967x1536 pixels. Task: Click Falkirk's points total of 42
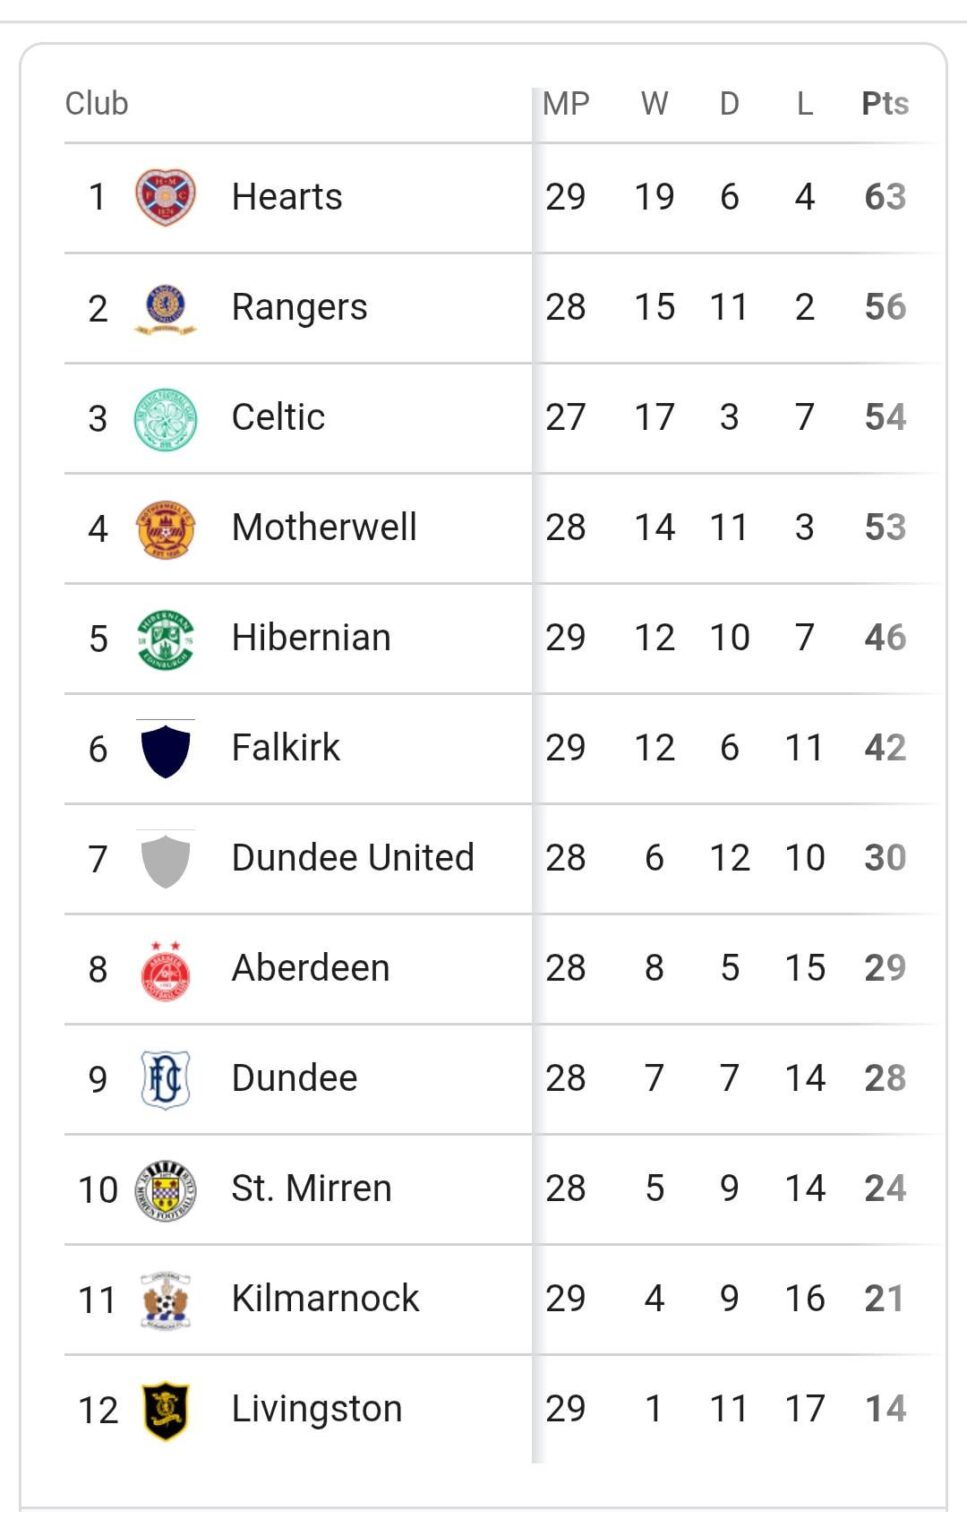tap(883, 747)
